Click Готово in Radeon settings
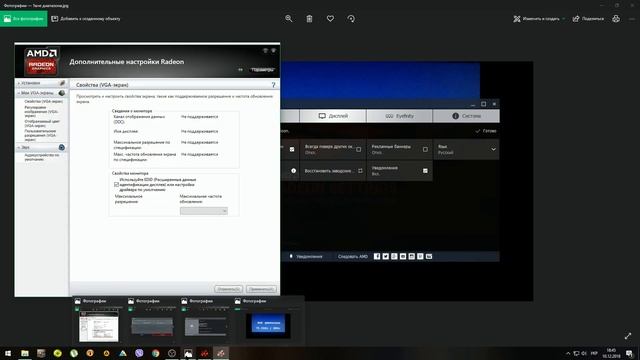This screenshot has width=640, height=360. coord(486,131)
